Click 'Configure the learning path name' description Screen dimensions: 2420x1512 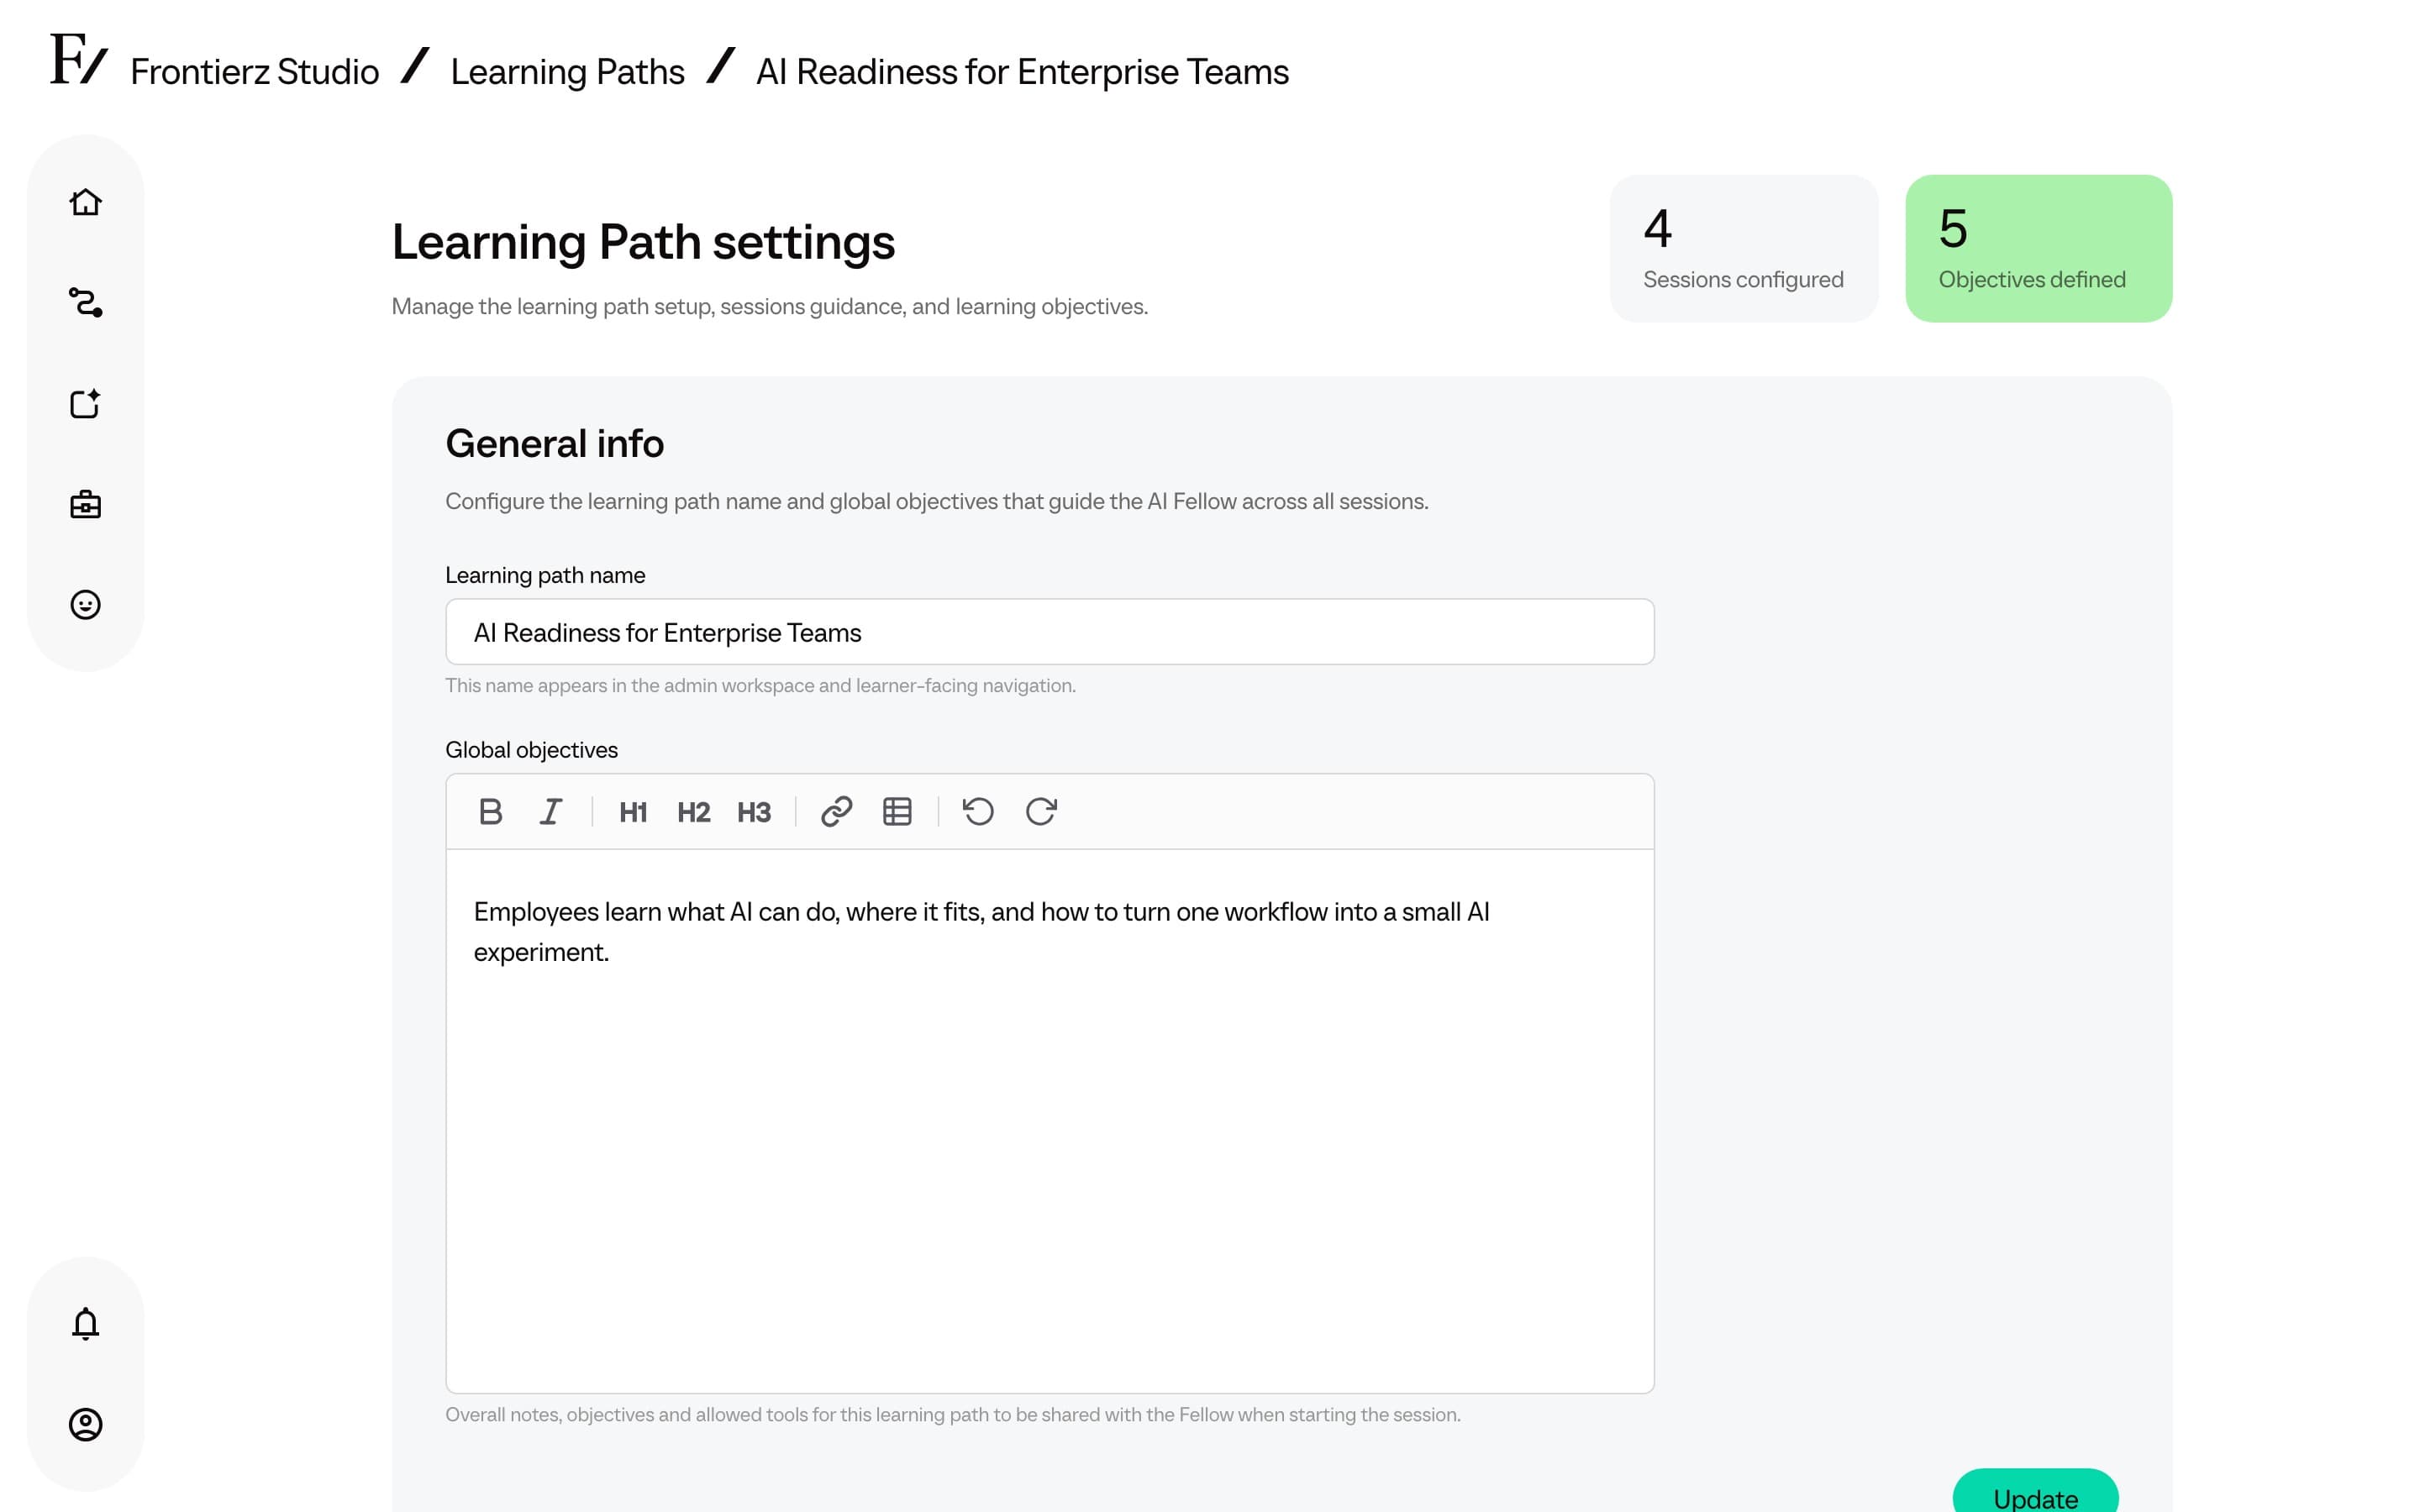click(x=936, y=501)
